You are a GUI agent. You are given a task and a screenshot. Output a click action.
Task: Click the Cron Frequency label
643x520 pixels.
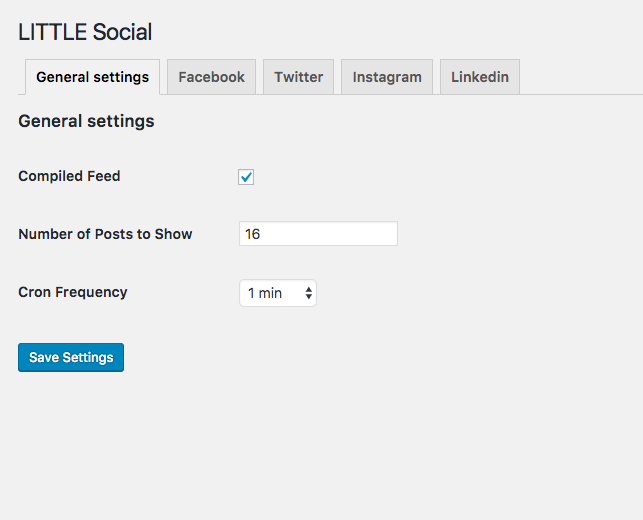(x=73, y=292)
